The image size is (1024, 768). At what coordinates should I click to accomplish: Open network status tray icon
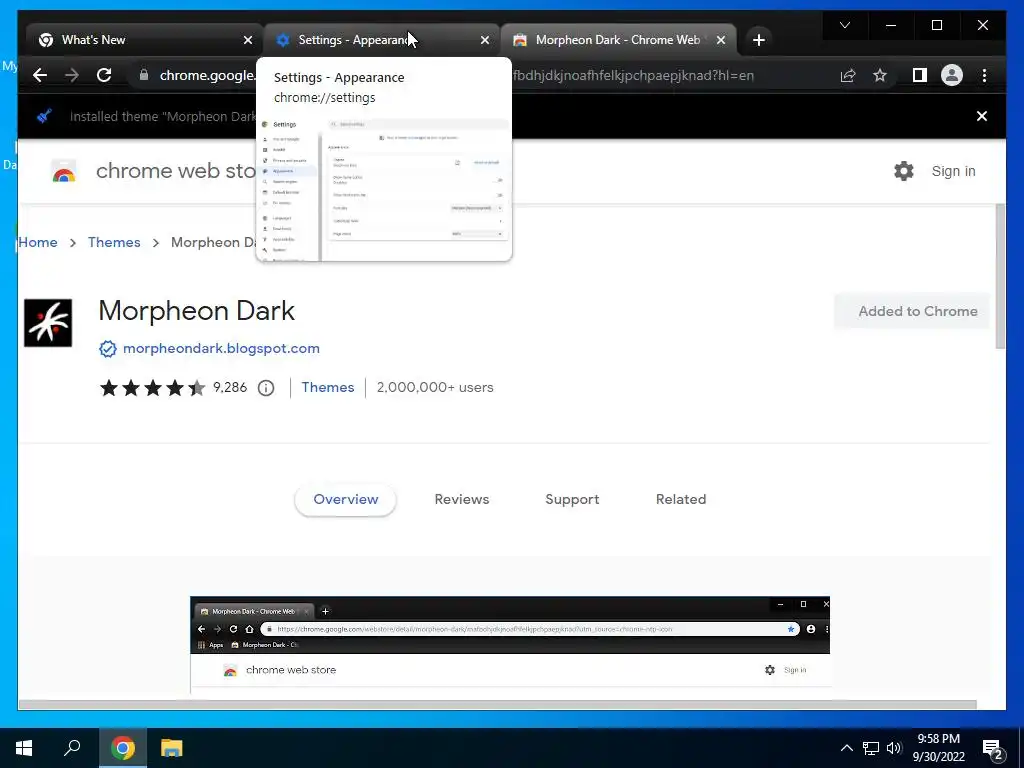point(871,748)
